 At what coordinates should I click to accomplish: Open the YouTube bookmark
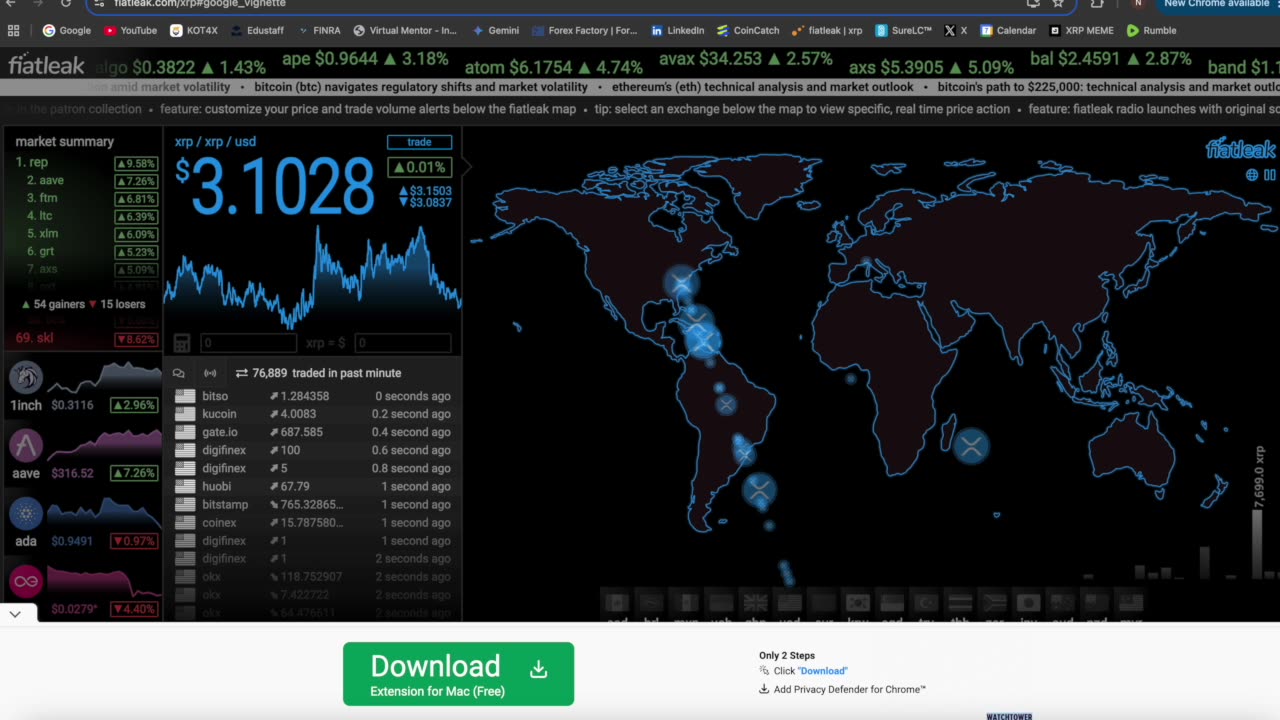coord(130,31)
